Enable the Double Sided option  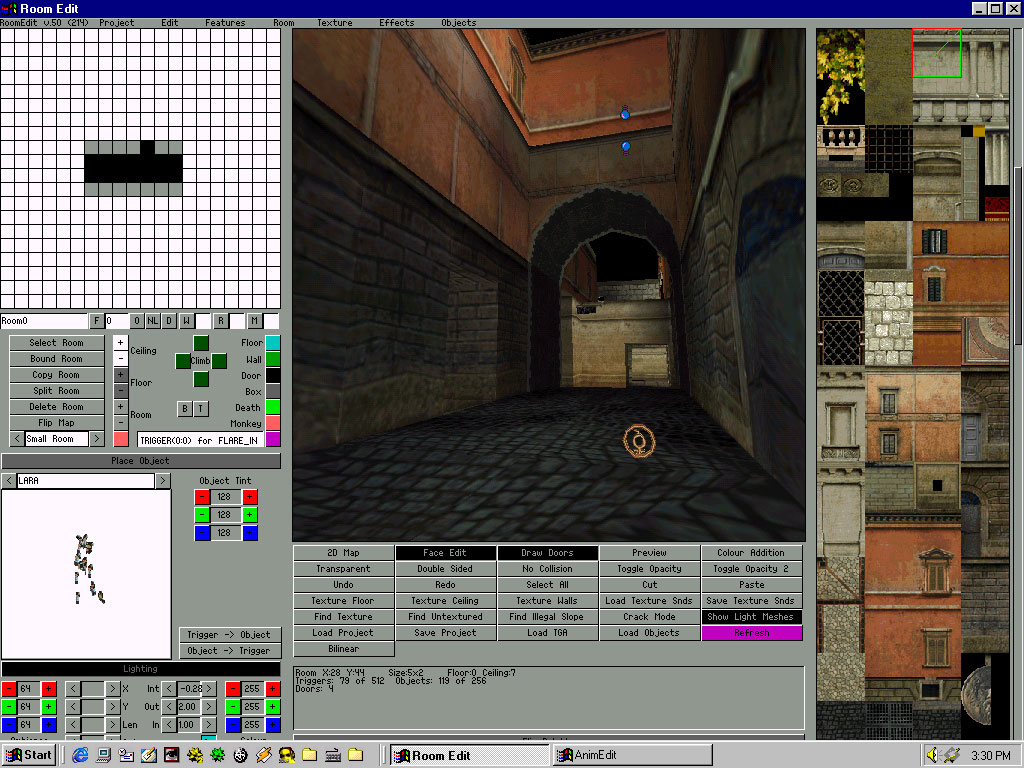[x=445, y=569]
